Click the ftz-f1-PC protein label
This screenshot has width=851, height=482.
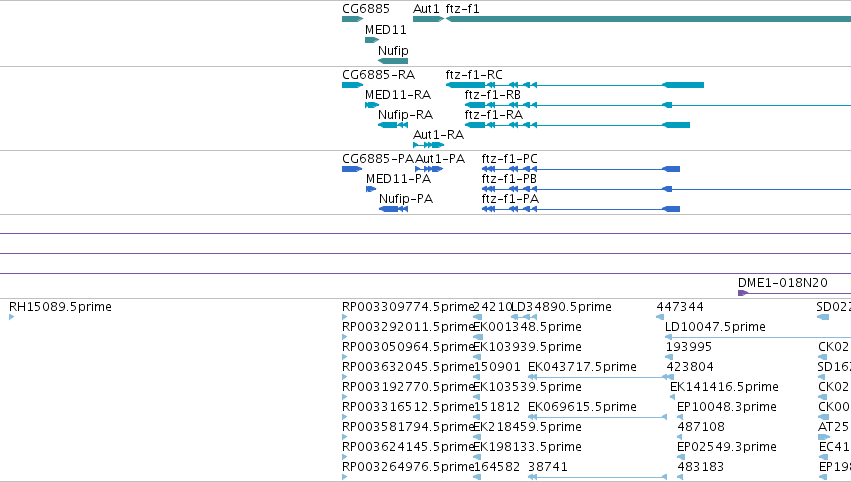(x=509, y=159)
